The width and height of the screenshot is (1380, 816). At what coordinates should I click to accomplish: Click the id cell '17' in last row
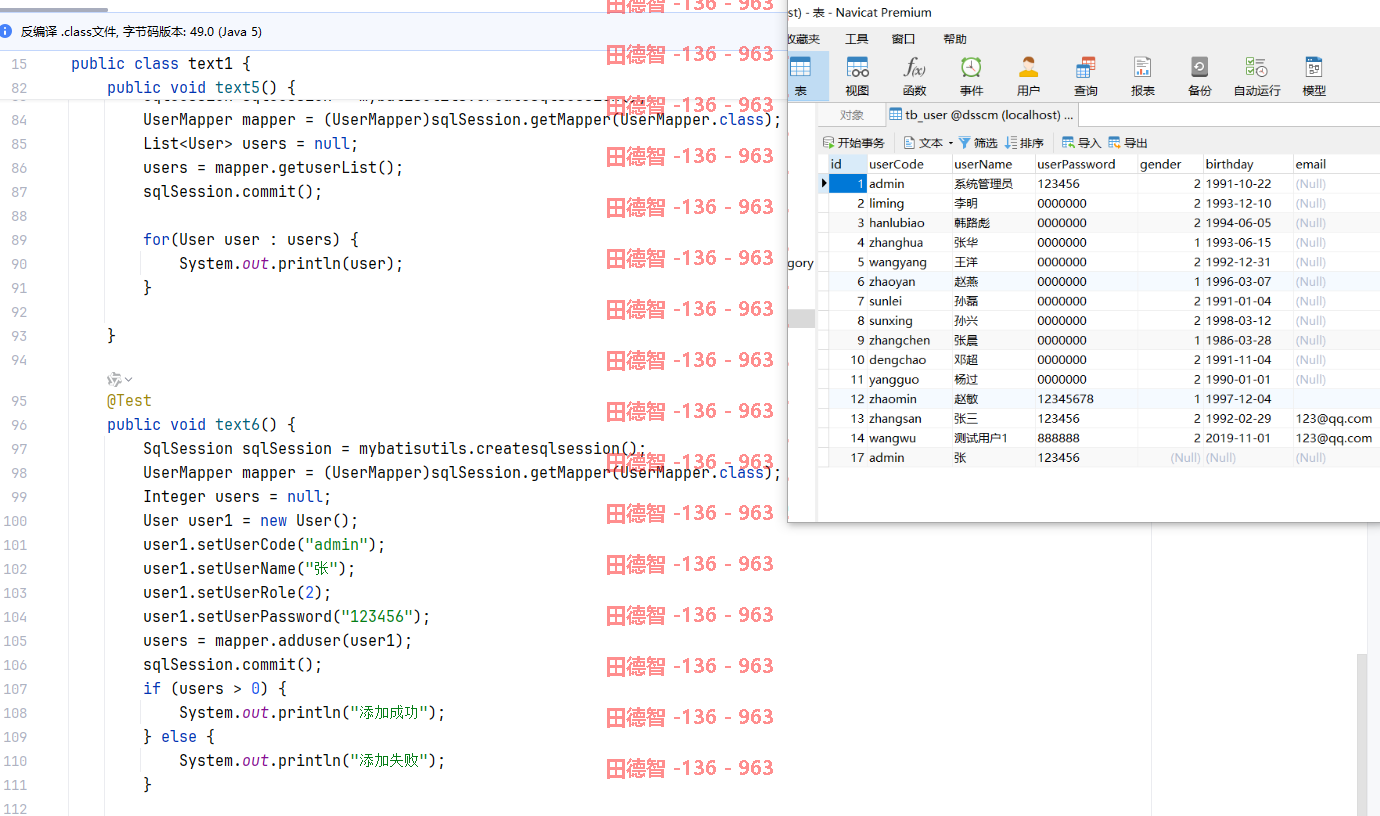point(847,458)
